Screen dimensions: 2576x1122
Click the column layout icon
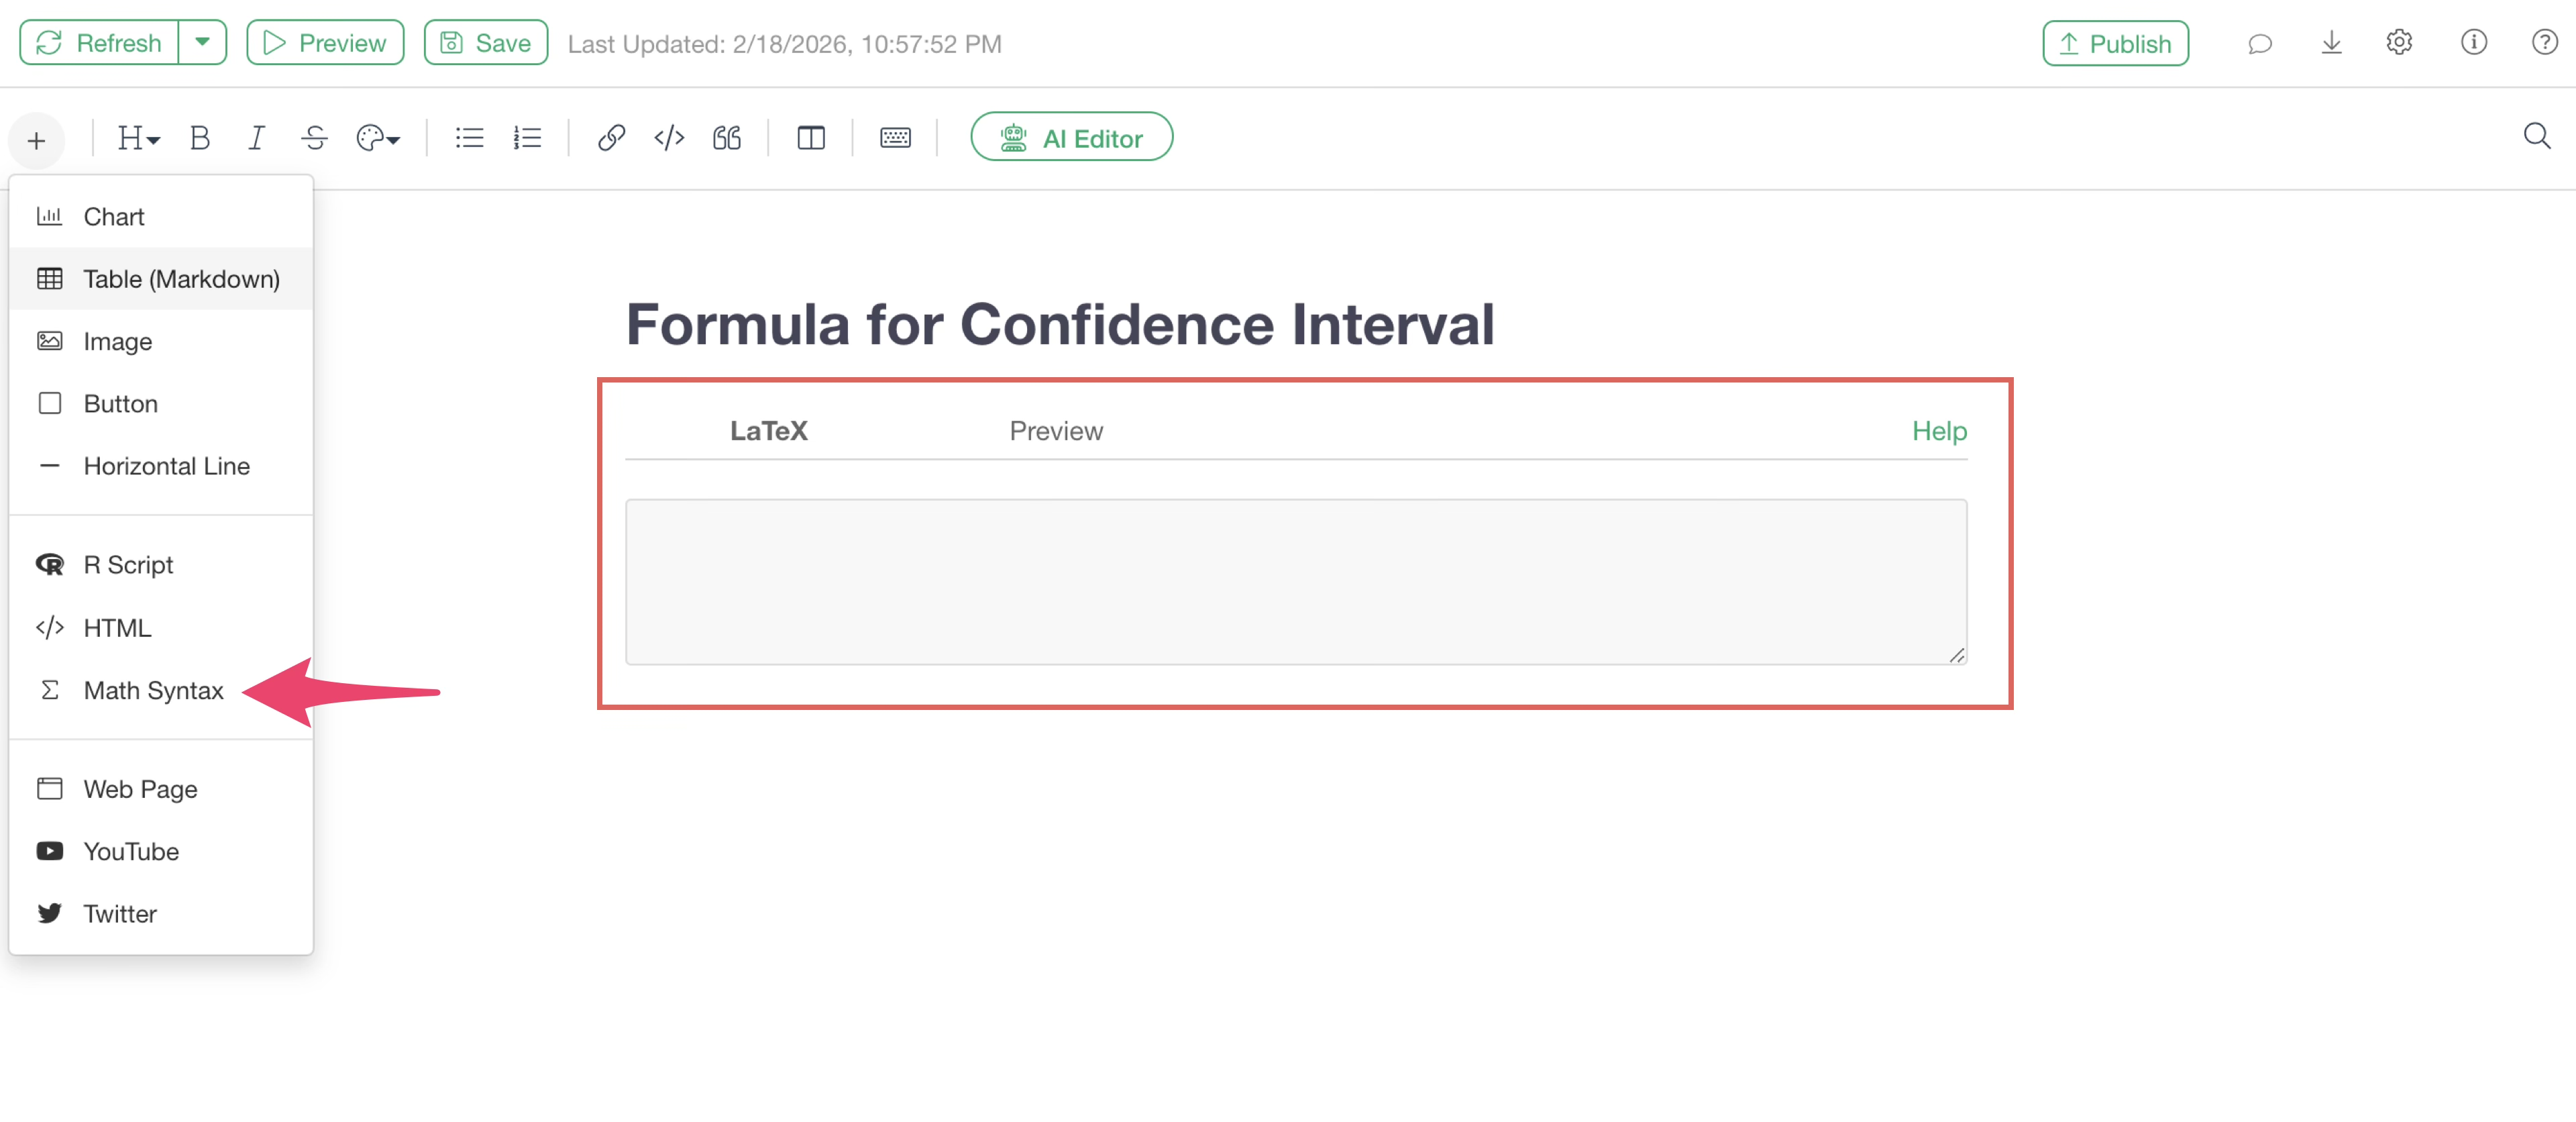811,138
